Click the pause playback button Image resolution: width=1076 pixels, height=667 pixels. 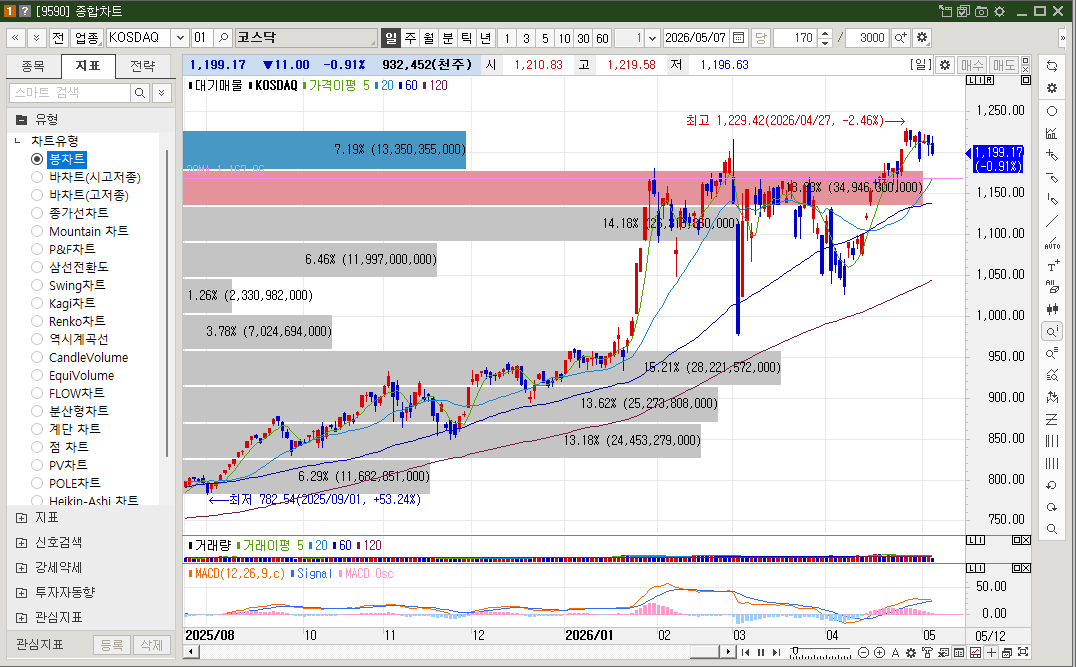tap(760, 653)
